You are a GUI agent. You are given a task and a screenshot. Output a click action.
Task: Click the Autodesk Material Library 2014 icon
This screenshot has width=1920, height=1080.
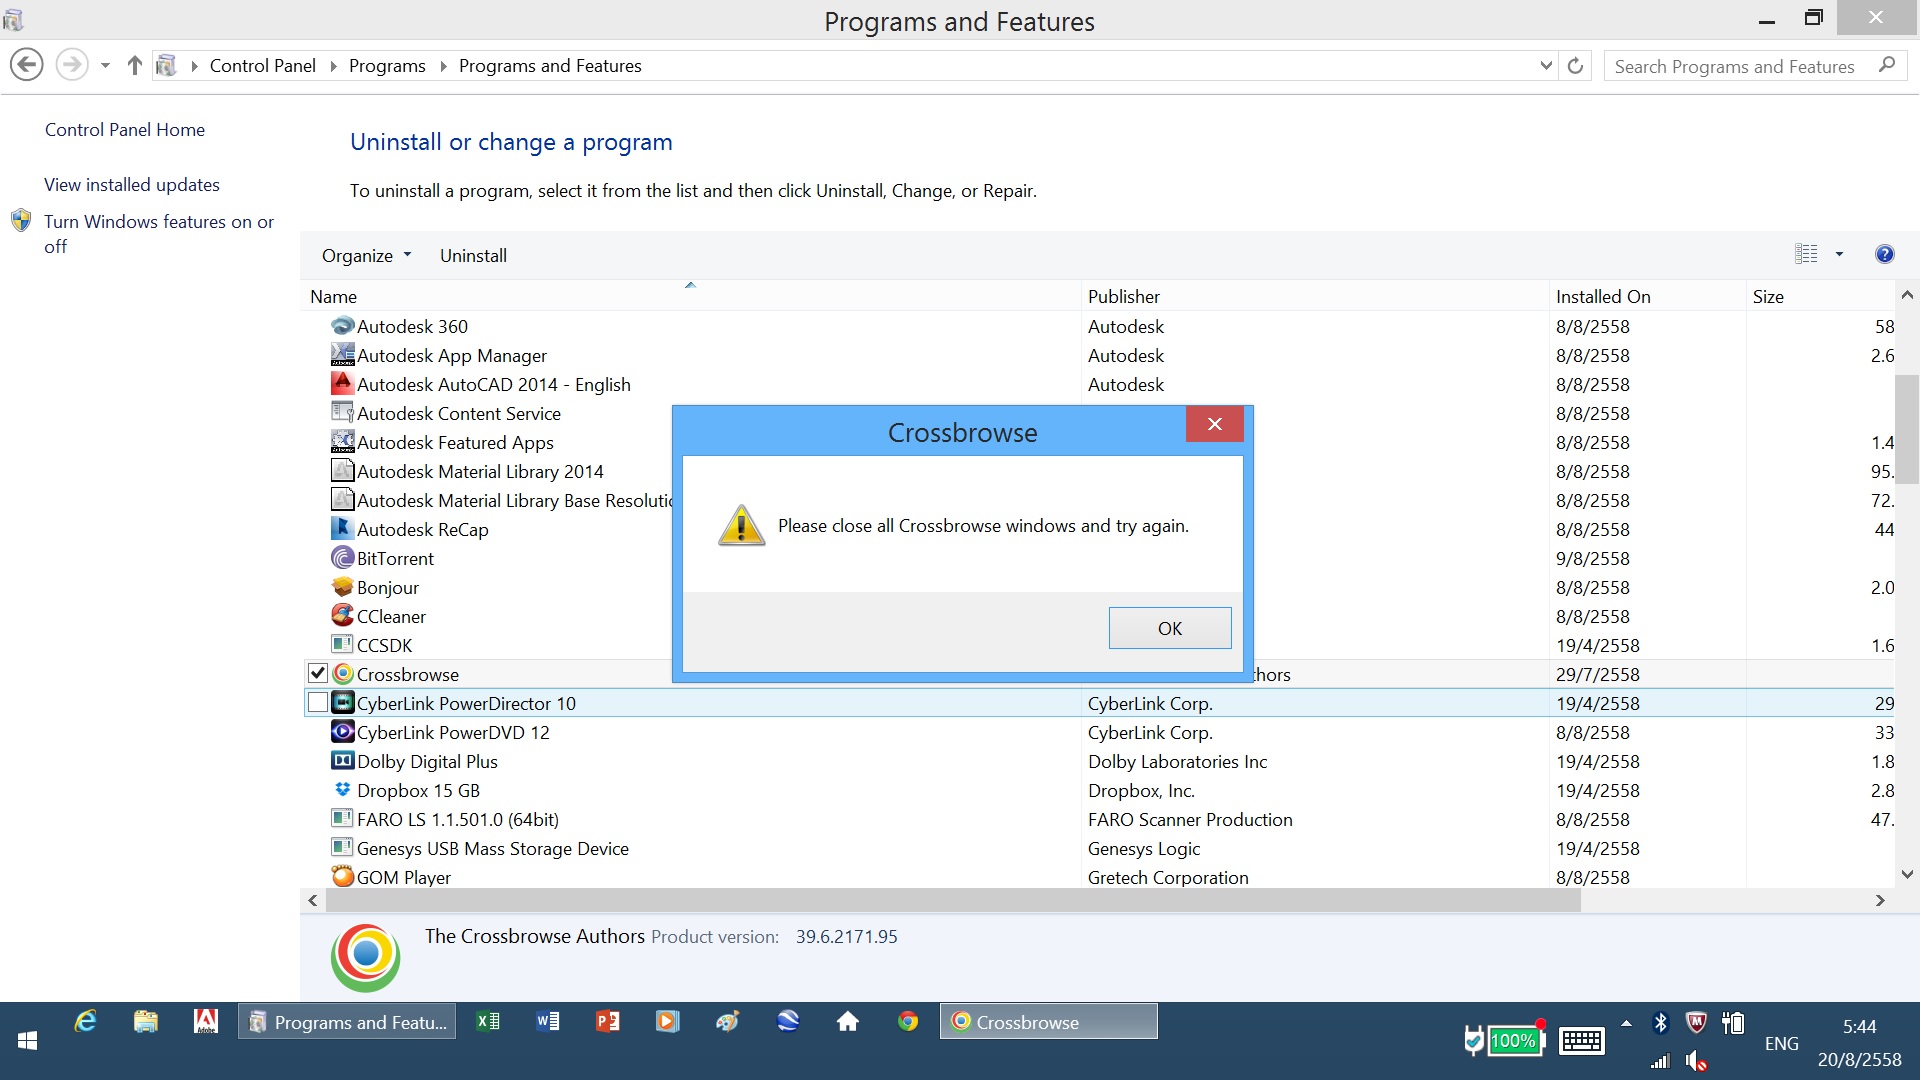(343, 471)
